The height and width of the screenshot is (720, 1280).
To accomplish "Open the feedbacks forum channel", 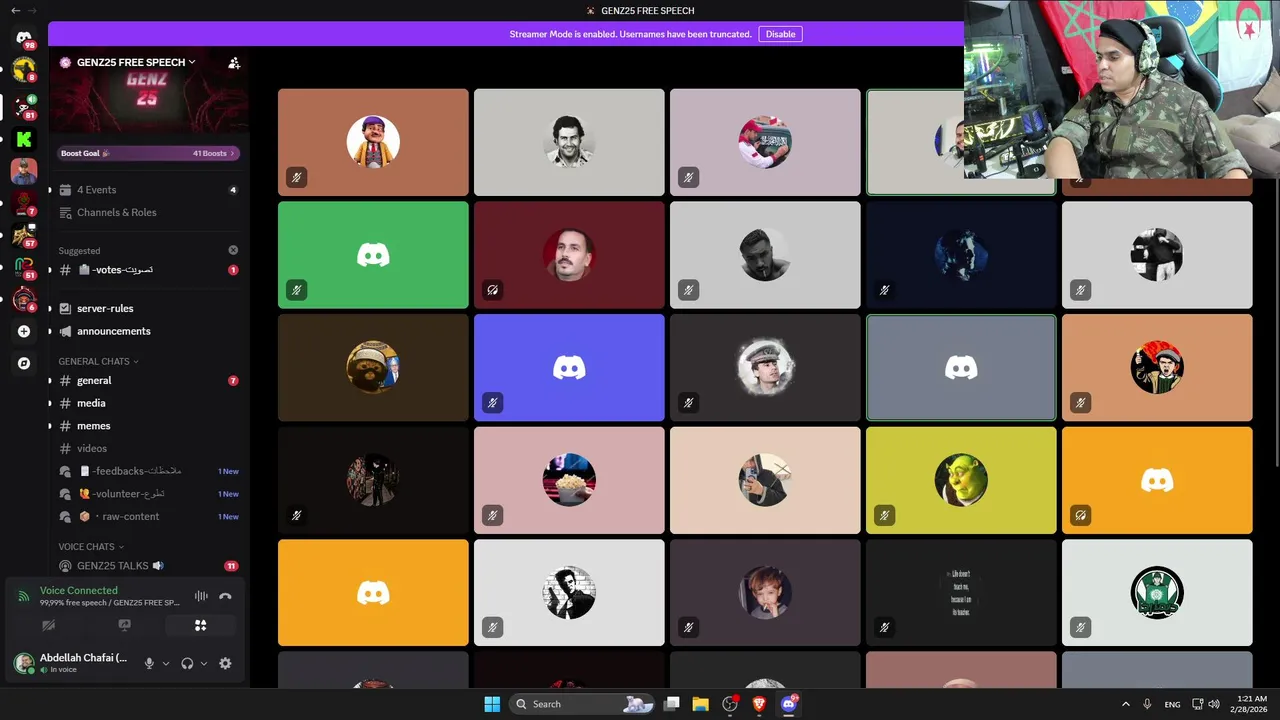I will coord(149,471).
